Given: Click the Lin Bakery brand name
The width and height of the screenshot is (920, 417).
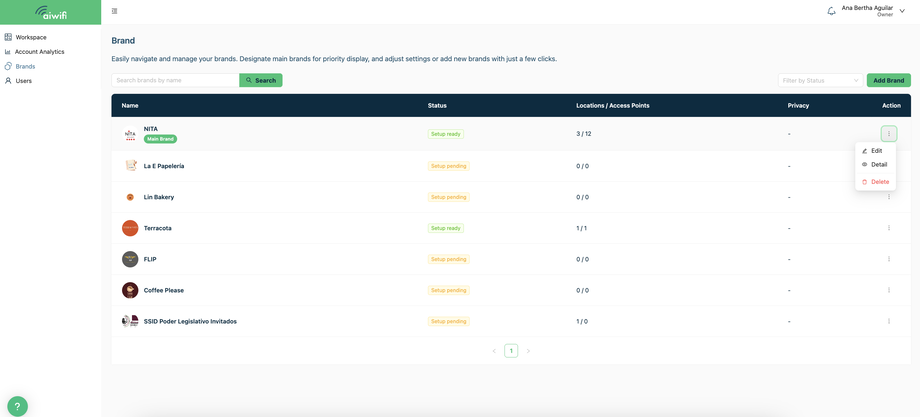Looking at the screenshot, I should tap(159, 197).
